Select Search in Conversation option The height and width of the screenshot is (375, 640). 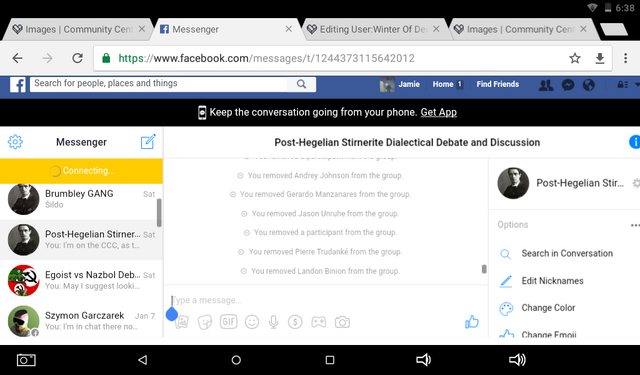coord(567,253)
